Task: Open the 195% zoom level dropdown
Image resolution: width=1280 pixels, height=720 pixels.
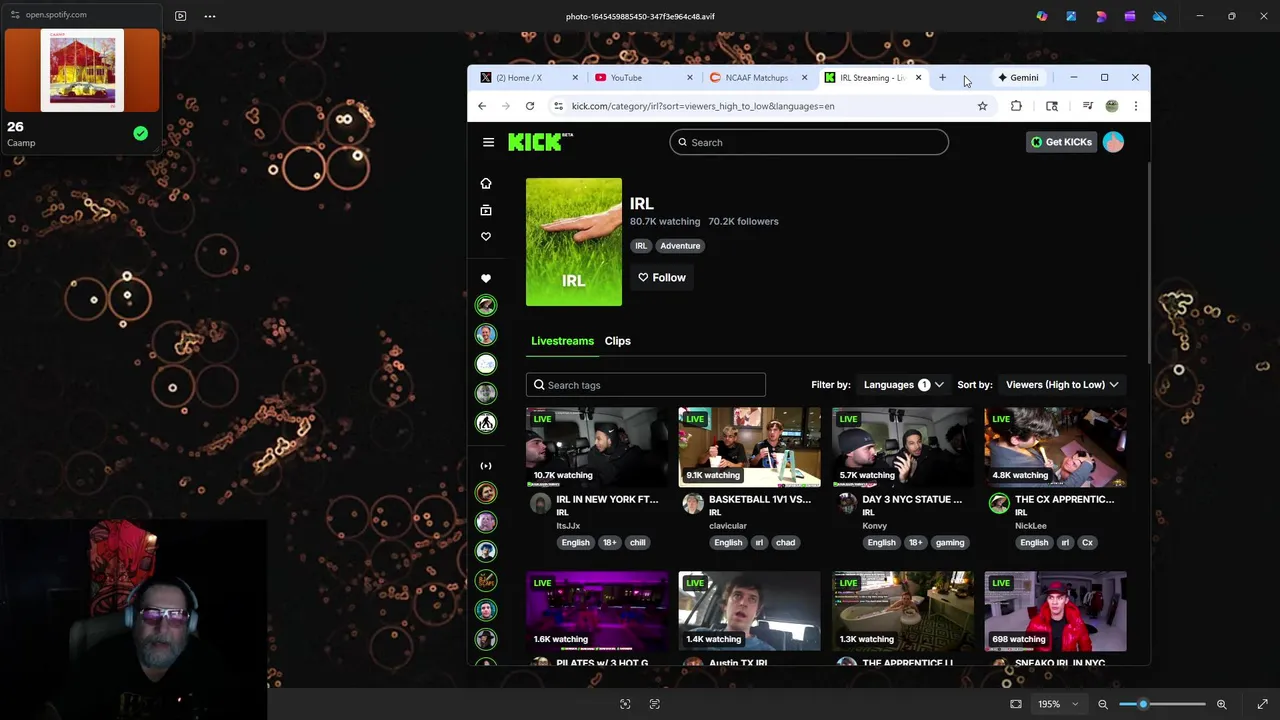Action: pos(1058,704)
